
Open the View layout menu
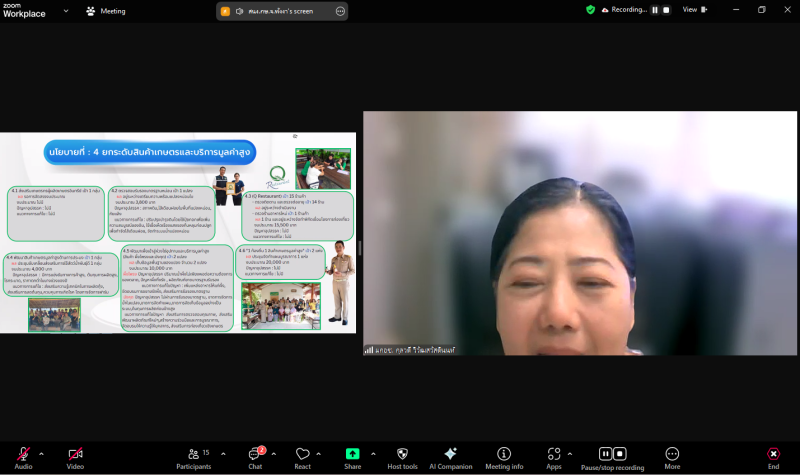pyautogui.click(x=693, y=10)
